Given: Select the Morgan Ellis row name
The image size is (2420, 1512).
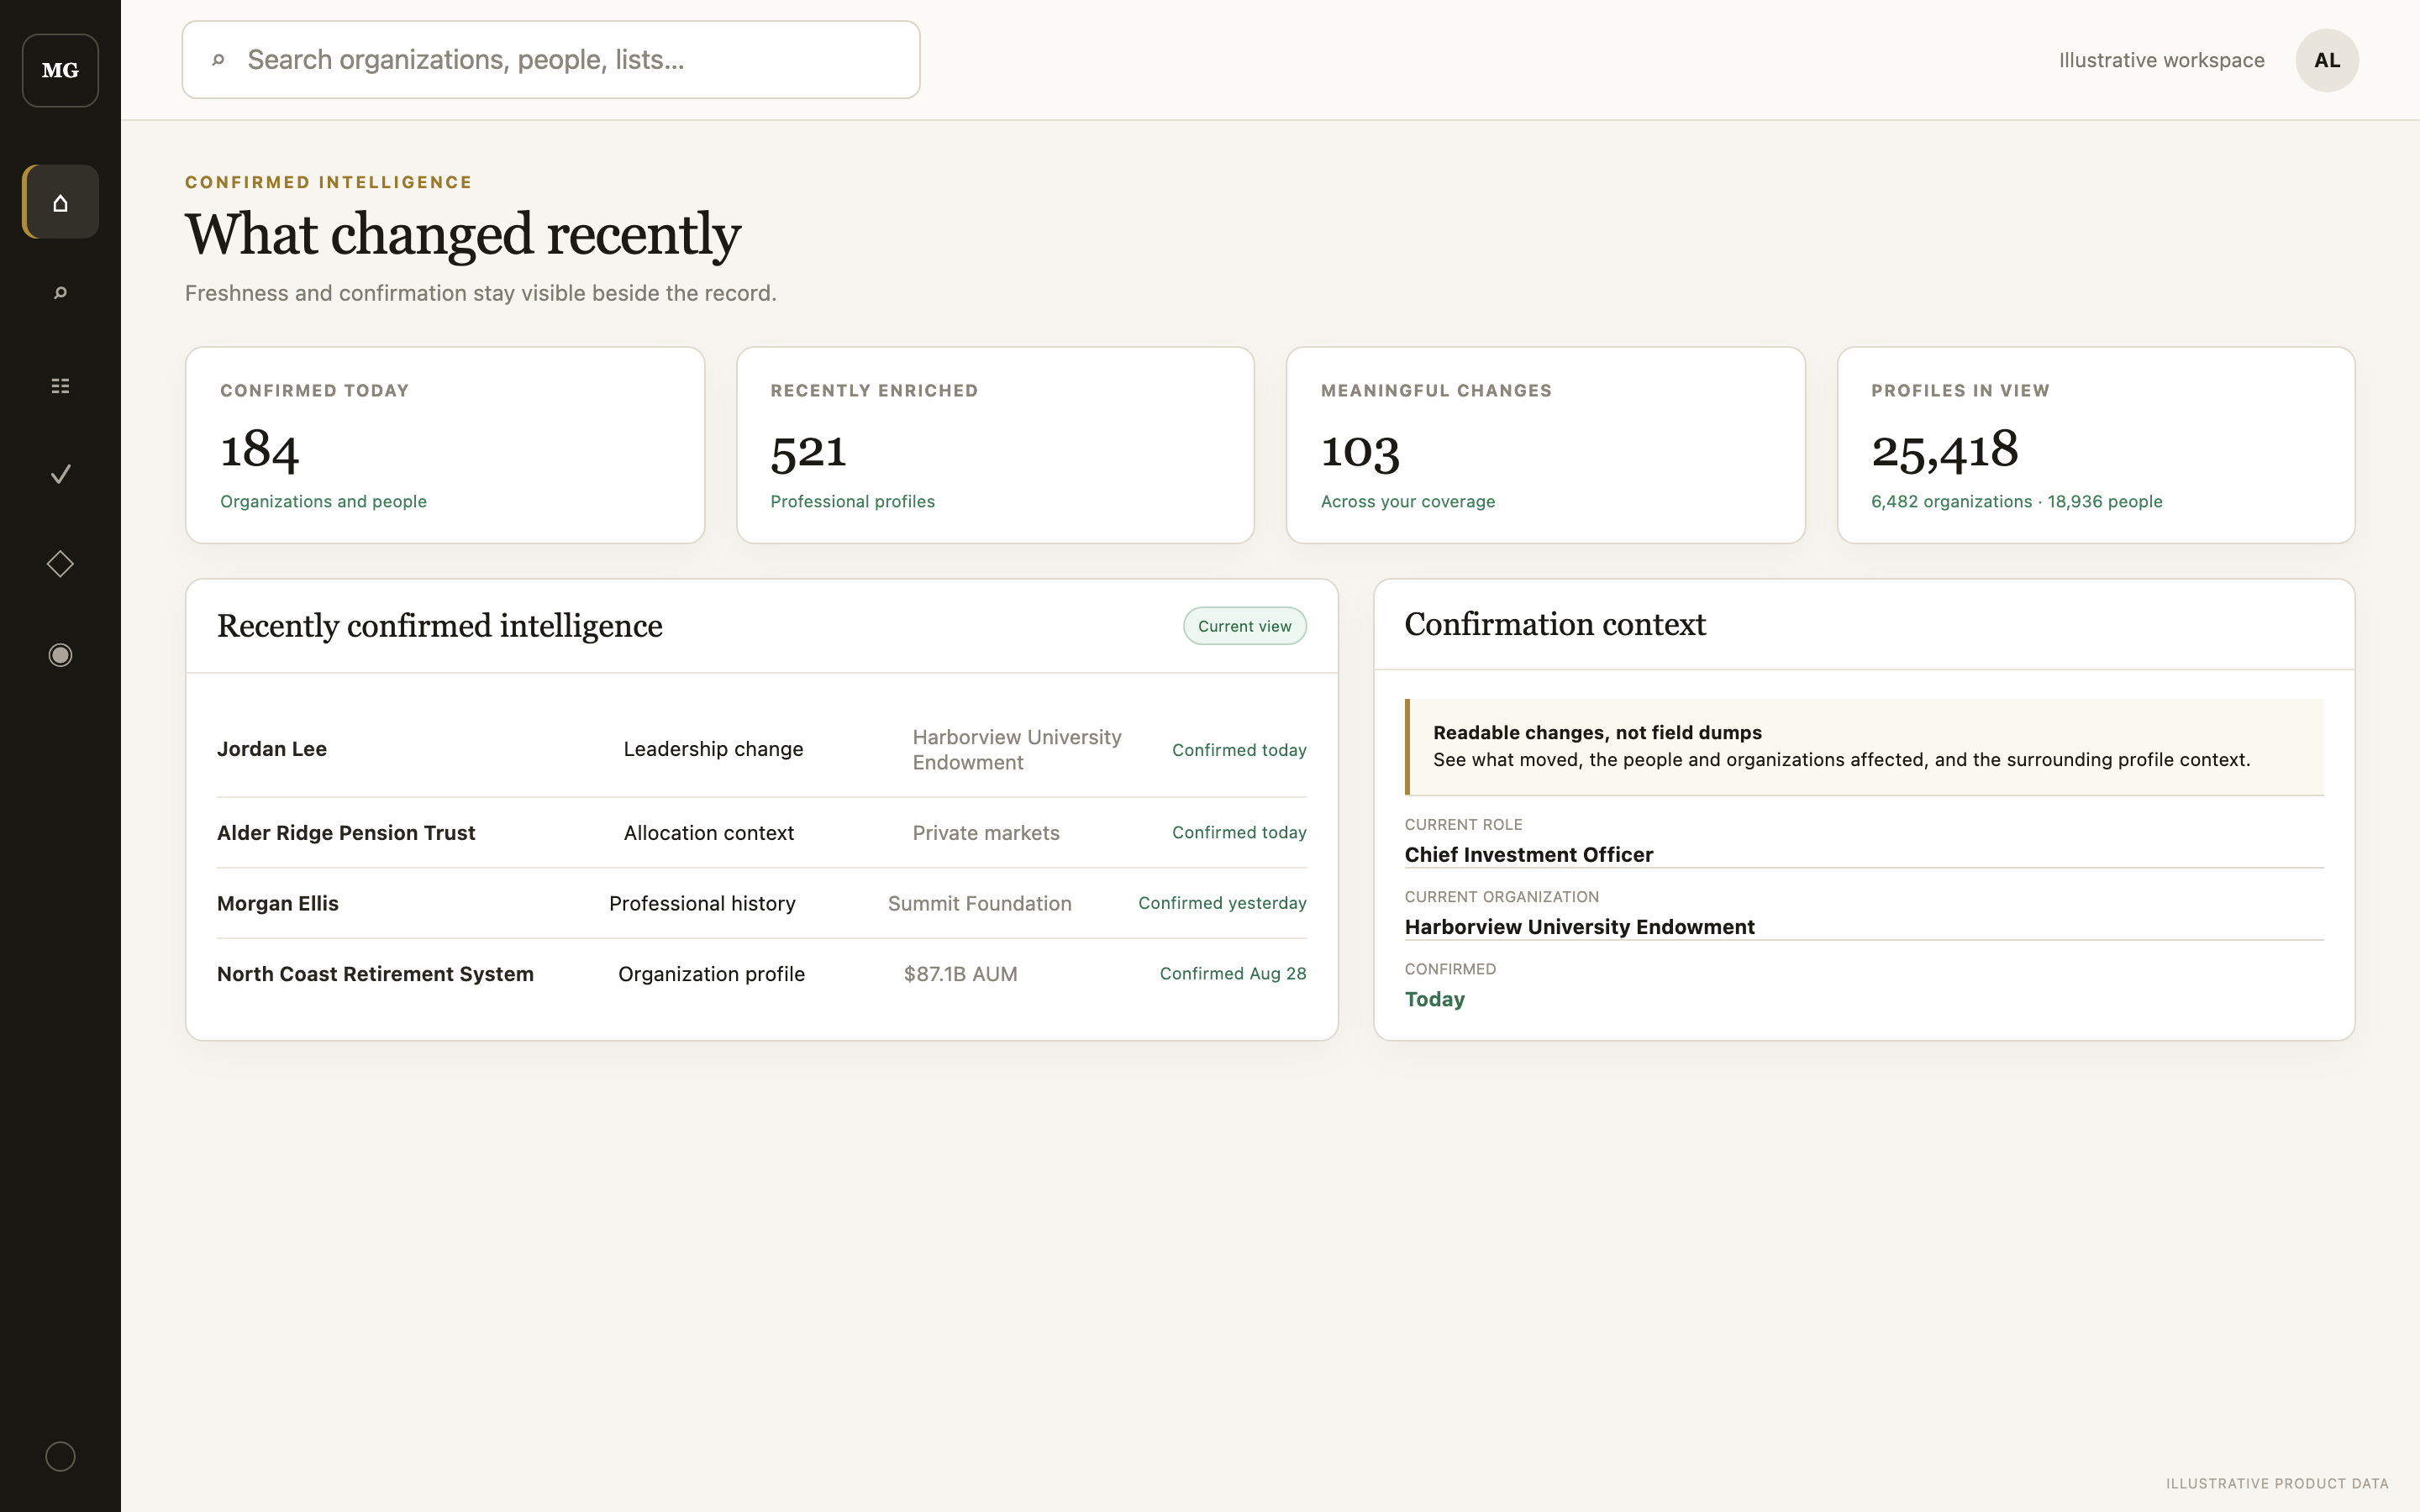Looking at the screenshot, I should (278, 903).
